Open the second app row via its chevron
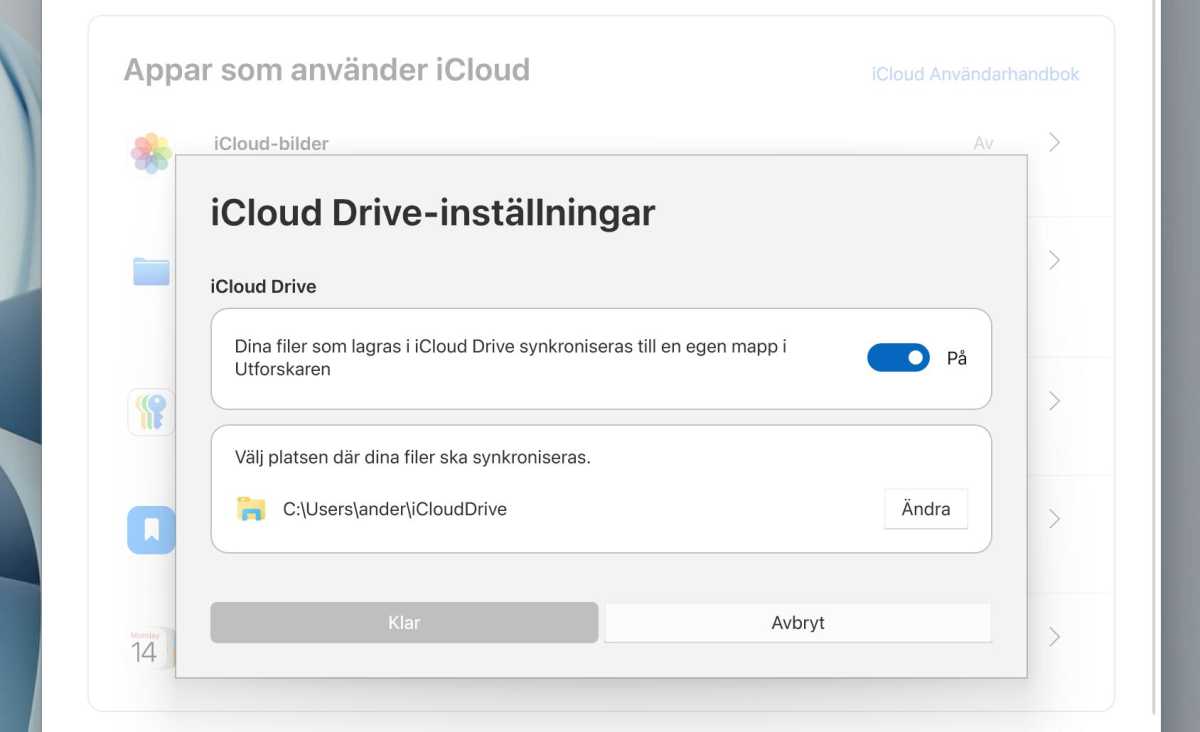Screen dimensions: 1200x732 point(1054,260)
